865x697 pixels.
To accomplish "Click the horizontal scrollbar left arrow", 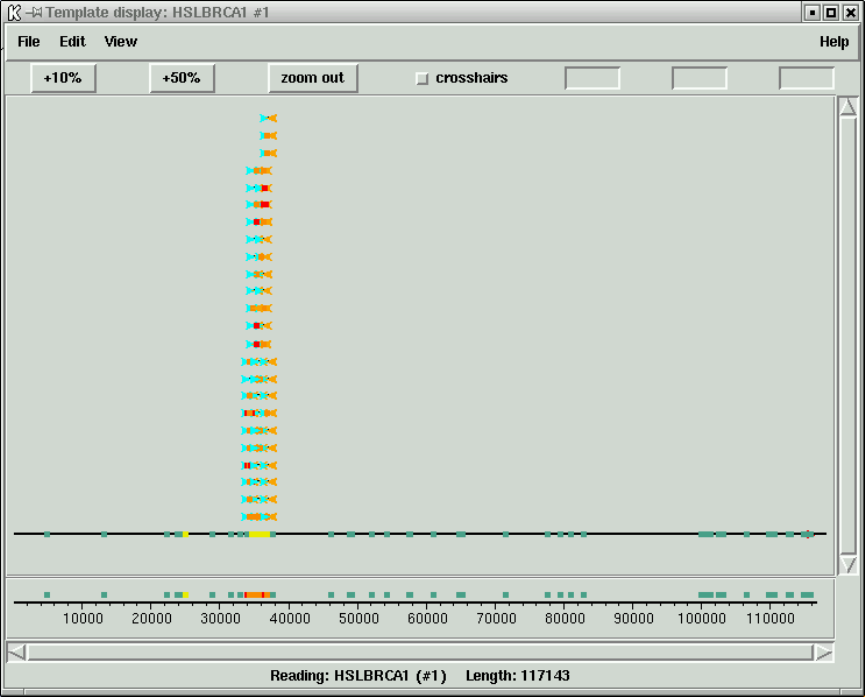I will click(17, 652).
